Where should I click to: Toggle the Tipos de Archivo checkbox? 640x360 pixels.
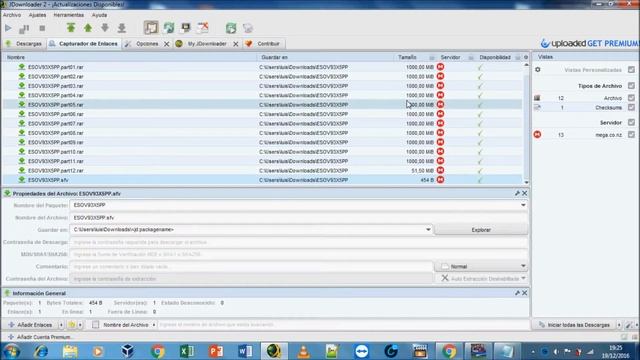coord(631,86)
